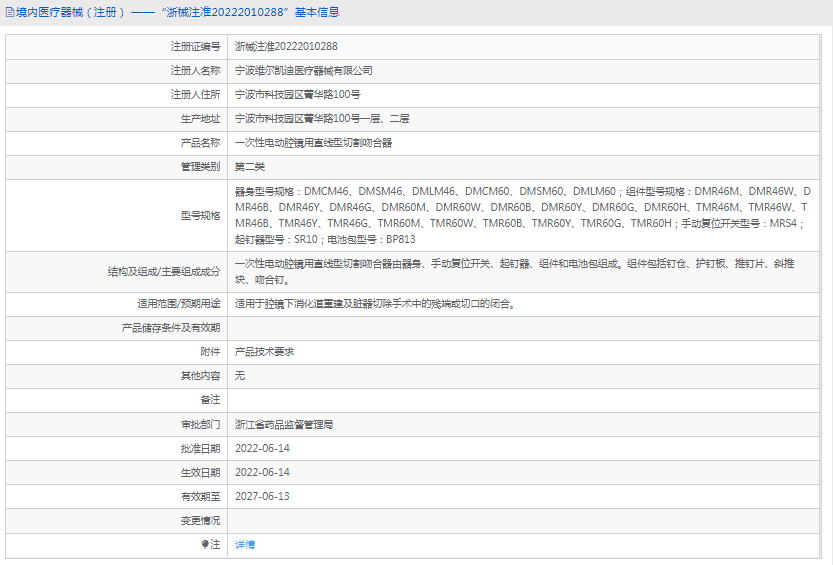Screen dimensions: 833x565
Task: Click the model specification text starting 器身型号规格
Action: 523,215
